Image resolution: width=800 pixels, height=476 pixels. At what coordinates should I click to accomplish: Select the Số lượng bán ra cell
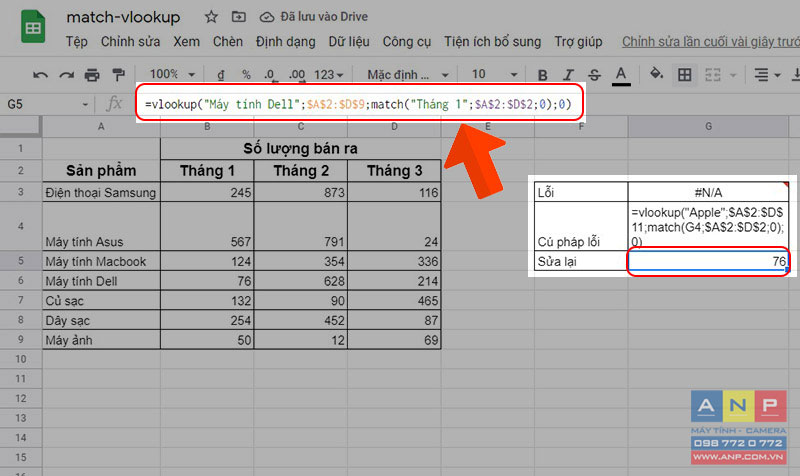[301, 148]
